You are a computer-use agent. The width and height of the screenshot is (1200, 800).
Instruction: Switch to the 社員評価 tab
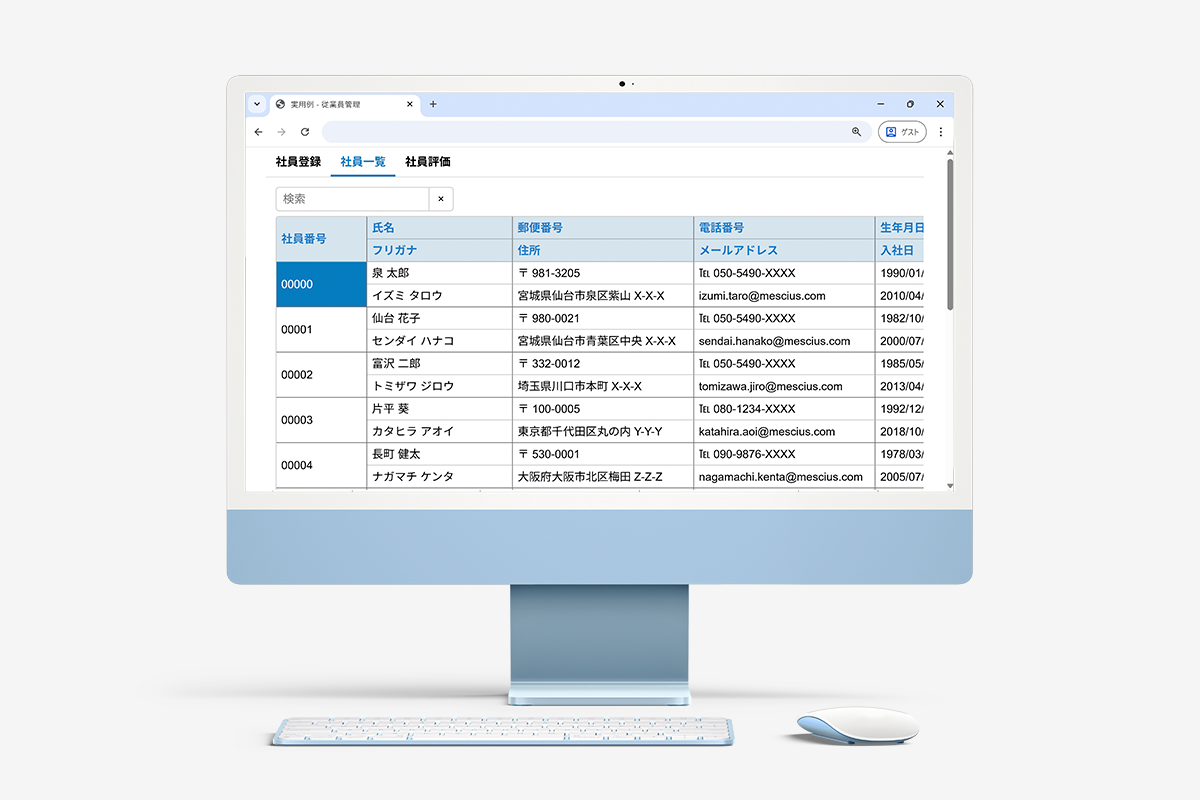point(428,162)
